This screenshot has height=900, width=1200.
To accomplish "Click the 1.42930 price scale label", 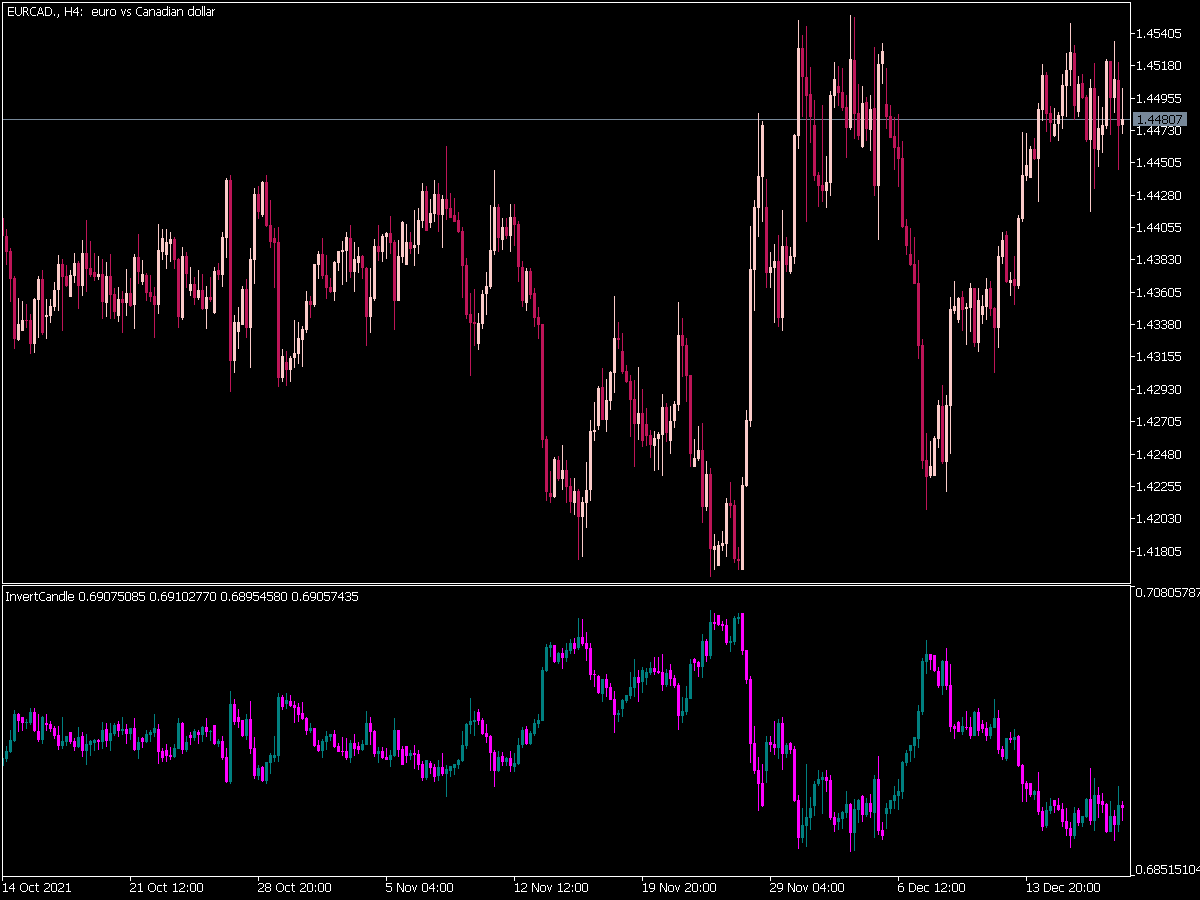I will [x=1158, y=389].
